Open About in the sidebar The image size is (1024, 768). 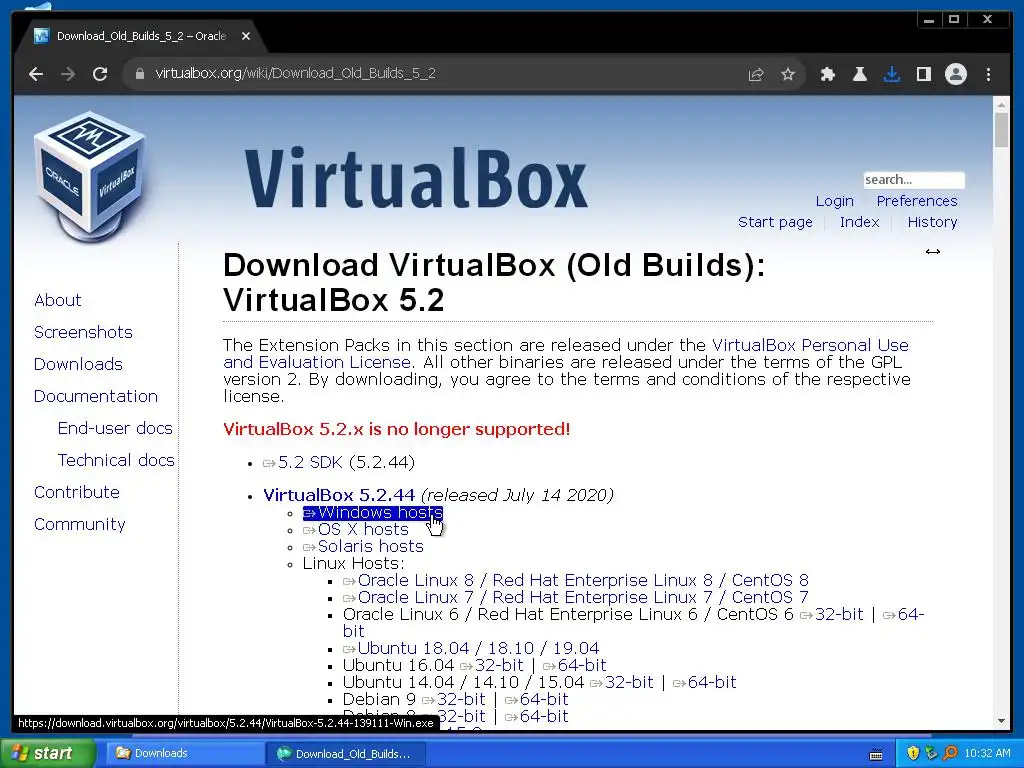point(57,300)
